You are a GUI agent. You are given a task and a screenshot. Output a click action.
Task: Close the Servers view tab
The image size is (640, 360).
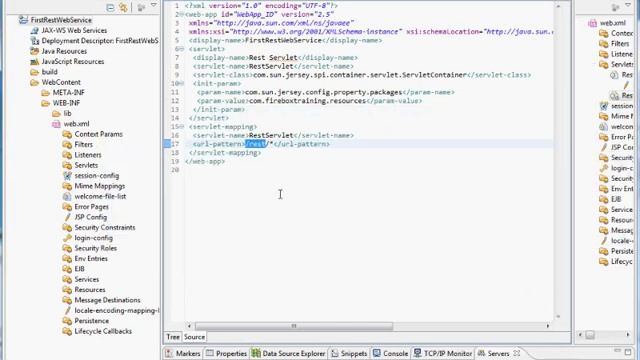(x=517, y=353)
